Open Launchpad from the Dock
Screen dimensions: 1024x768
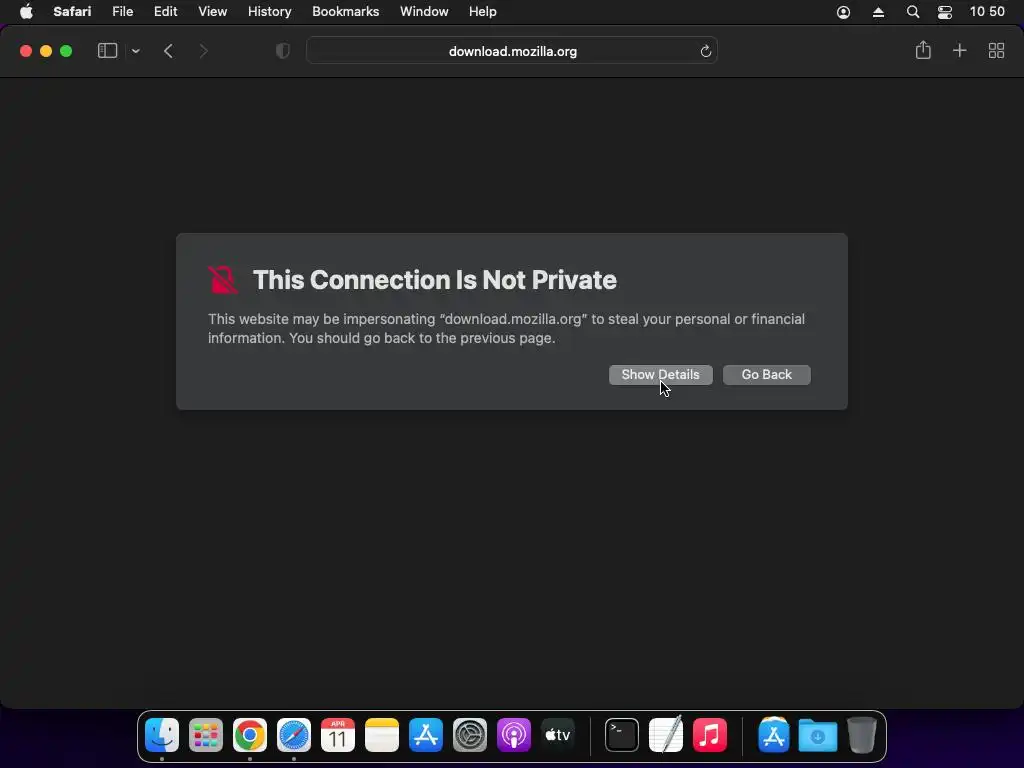(206, 735)
